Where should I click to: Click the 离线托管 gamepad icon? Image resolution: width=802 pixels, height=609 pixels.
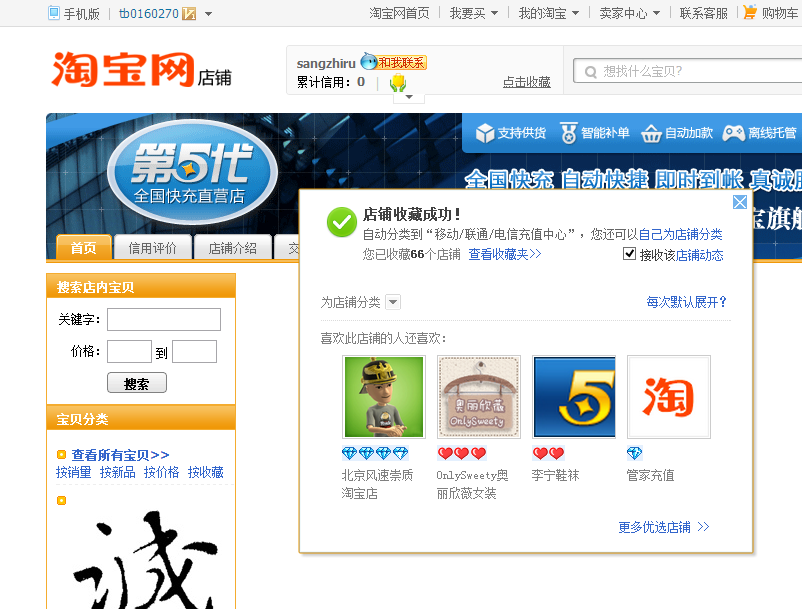click(733, 133)
